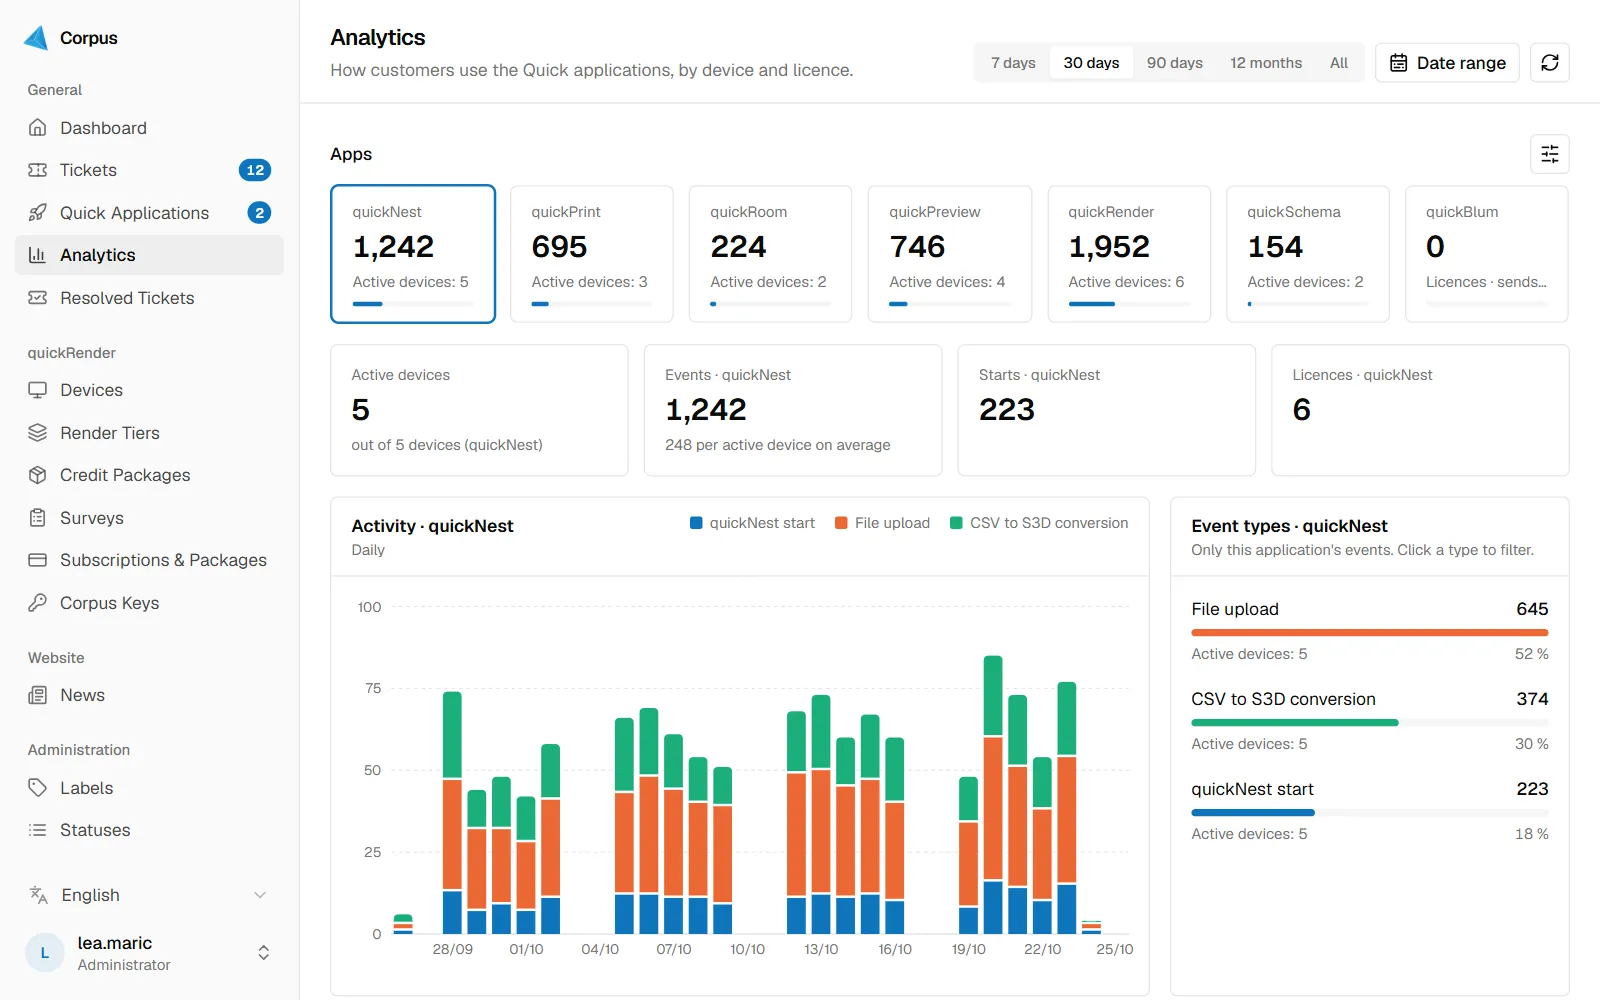Refresh analytics with the reload icon
This screenshot has width=1600, height=1000.
click(x=1550, y=63)
